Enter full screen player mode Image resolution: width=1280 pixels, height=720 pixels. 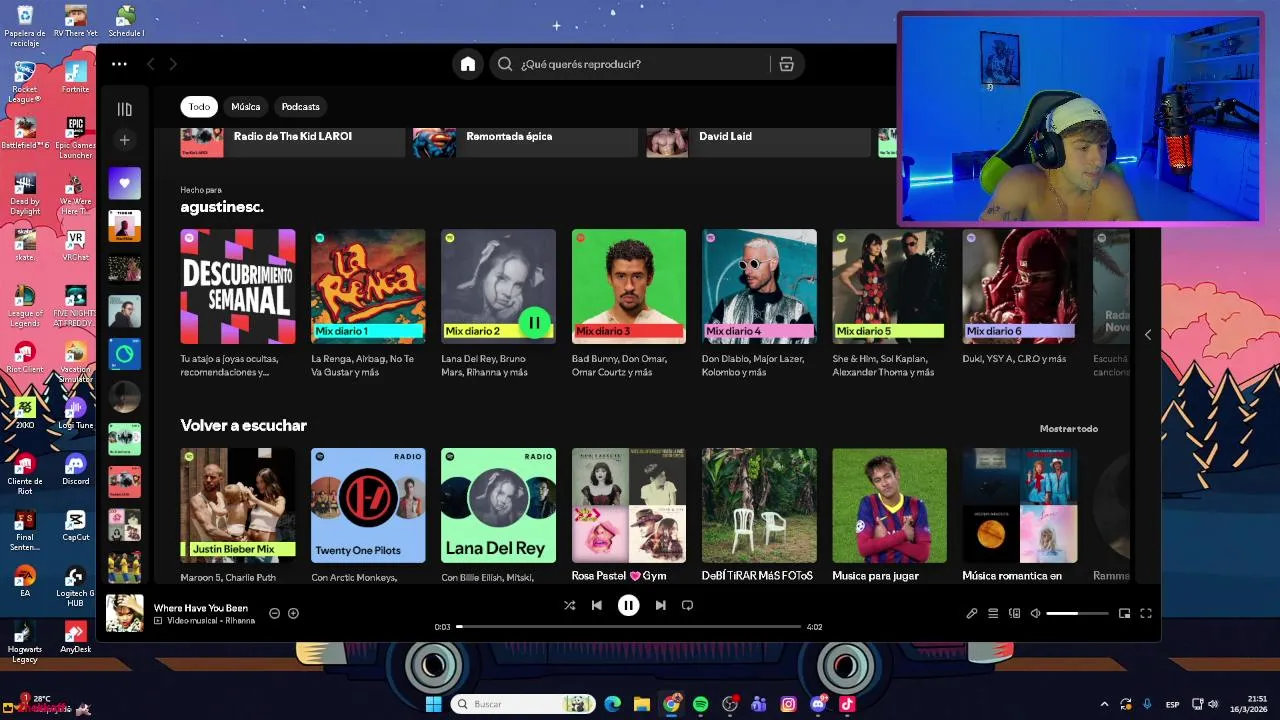pos(1146,613)
